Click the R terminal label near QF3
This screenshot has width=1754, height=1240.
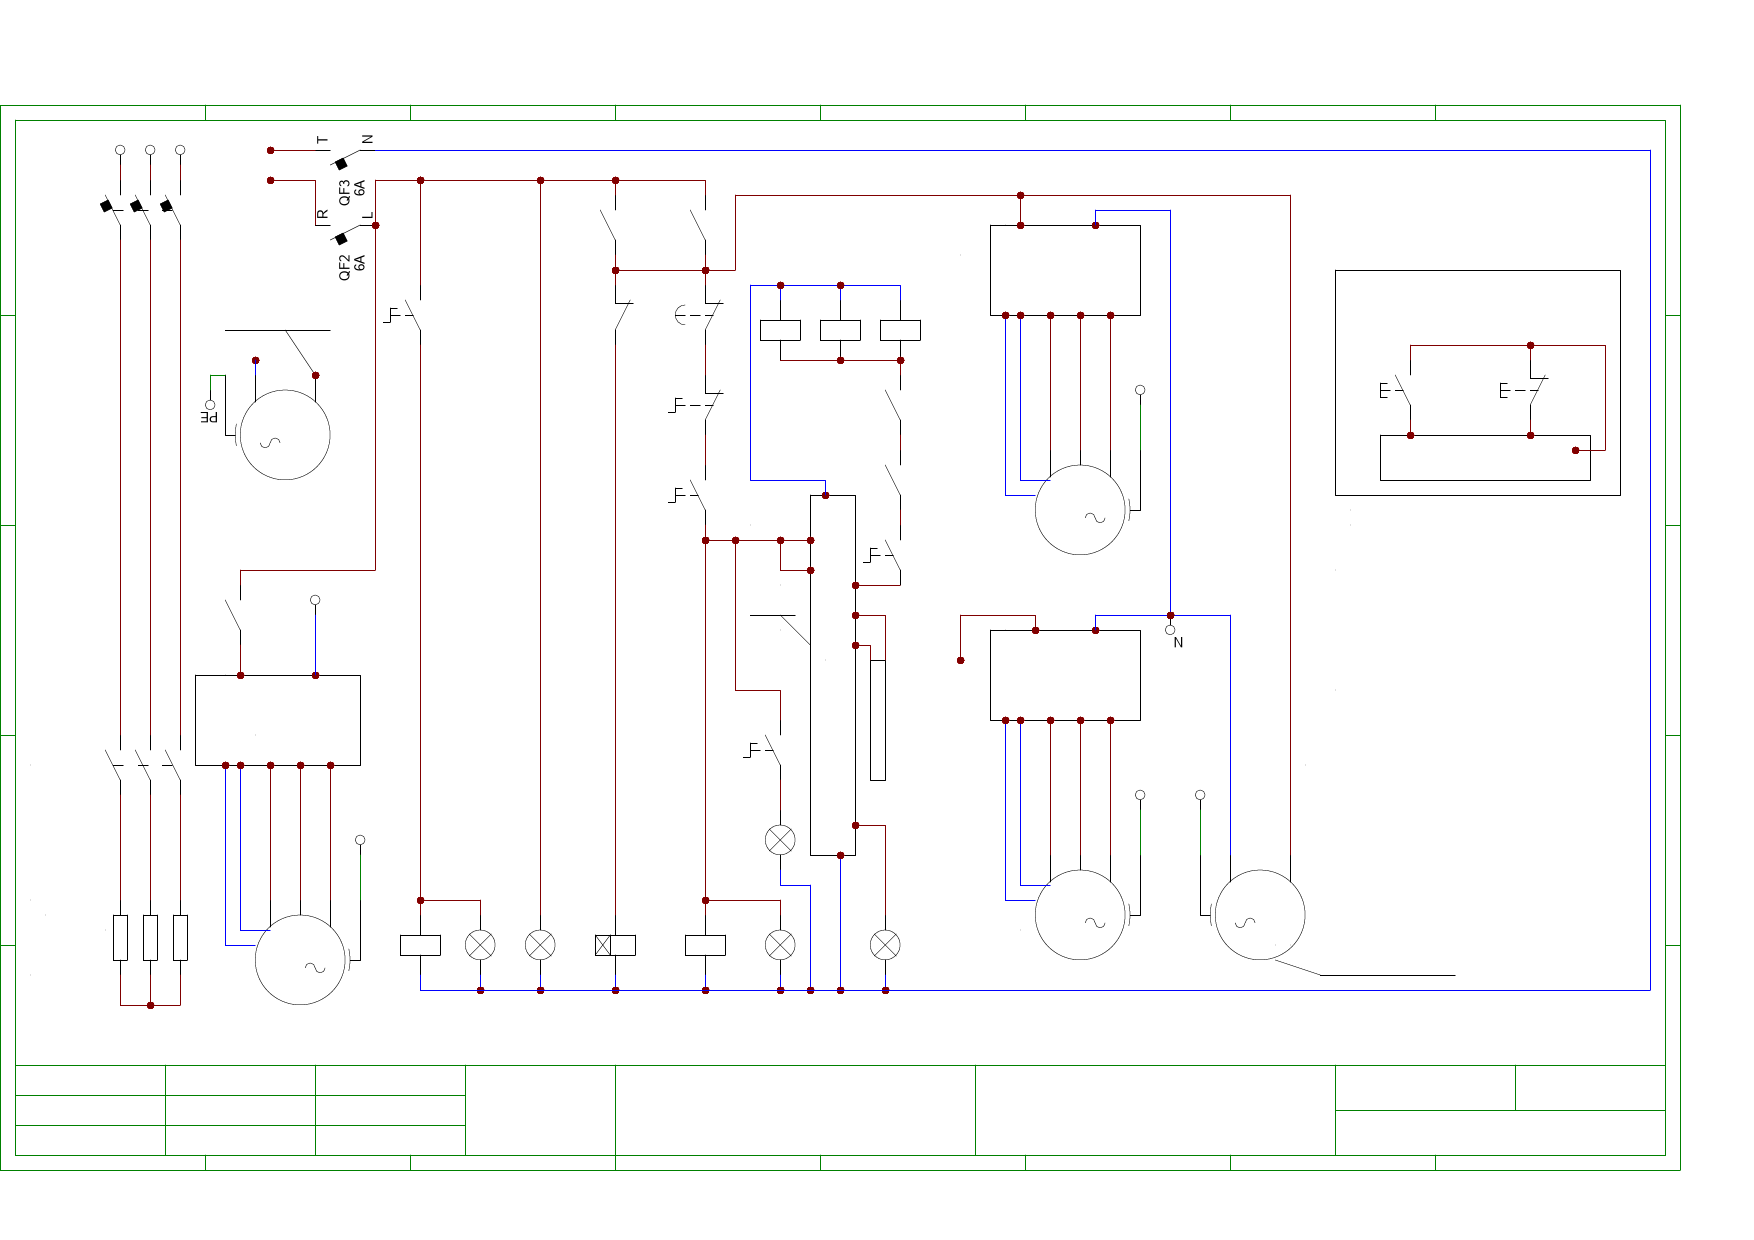322,214
